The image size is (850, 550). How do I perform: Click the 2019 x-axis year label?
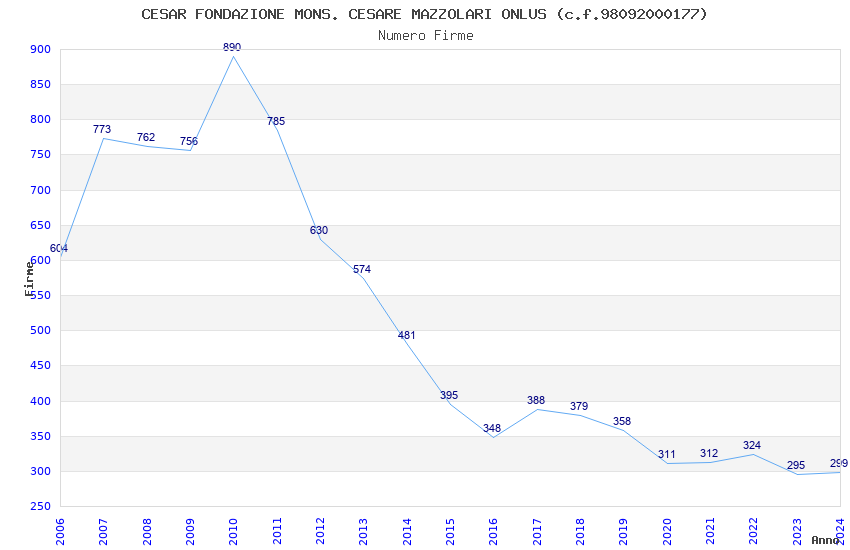623,532
